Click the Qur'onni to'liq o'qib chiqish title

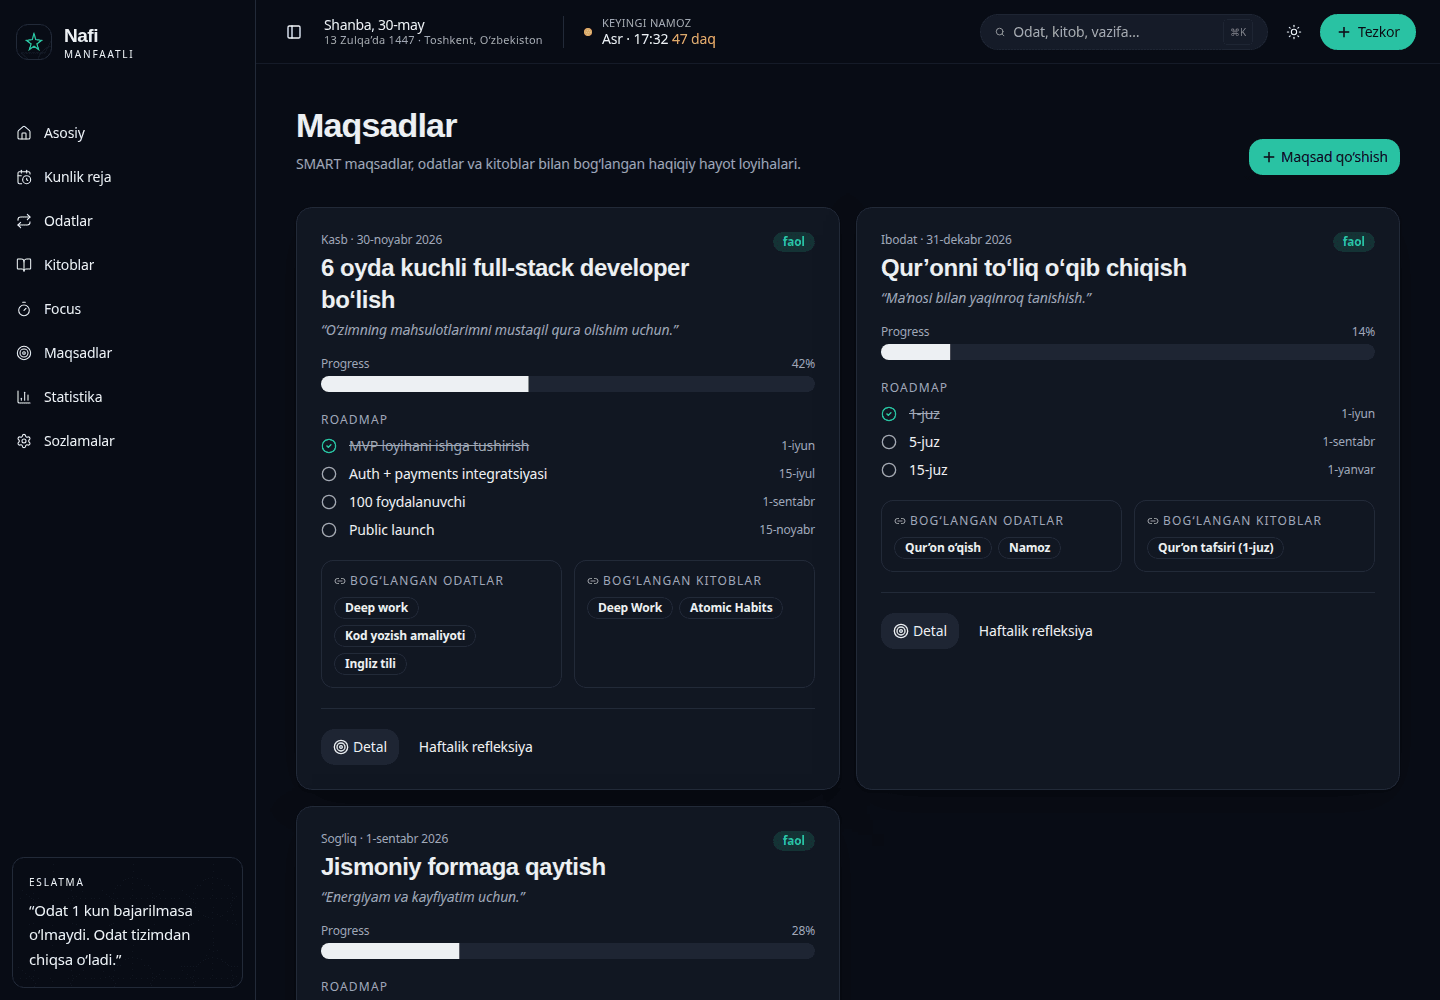[x=1034, y=268]
